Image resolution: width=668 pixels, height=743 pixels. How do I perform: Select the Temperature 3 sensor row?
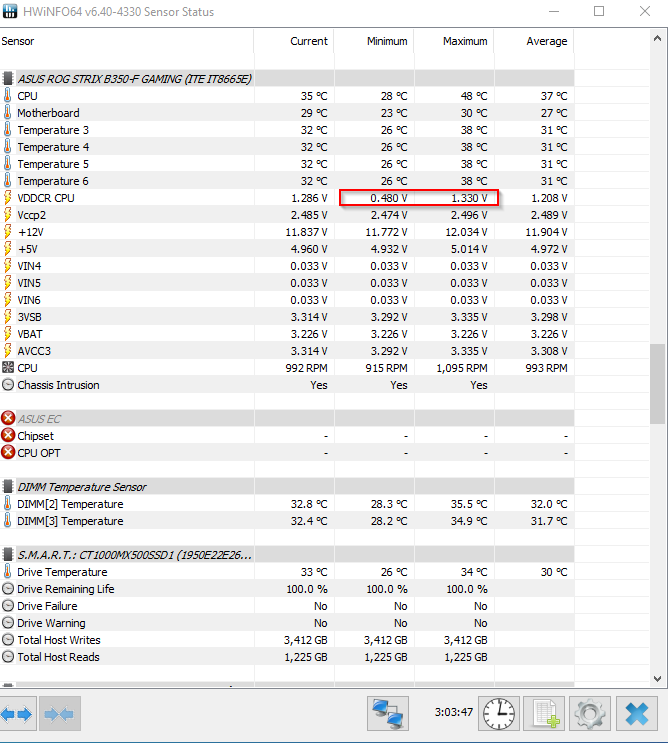(x=287, y=130)
